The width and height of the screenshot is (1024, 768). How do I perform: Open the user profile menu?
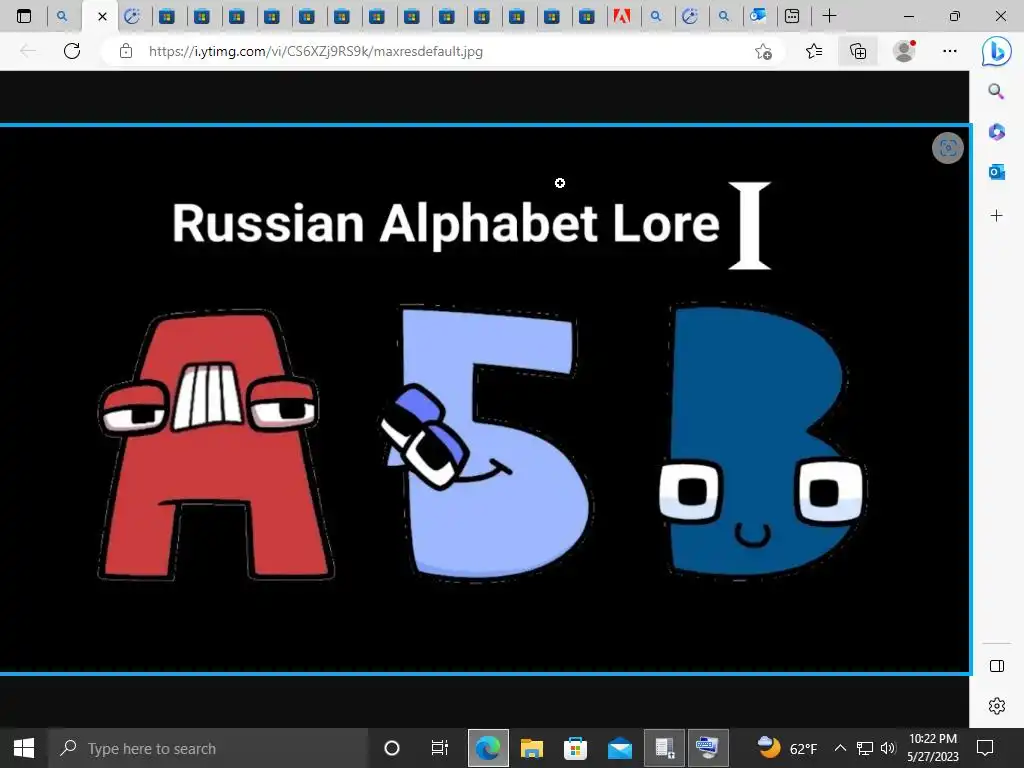(x=904, y=51)
